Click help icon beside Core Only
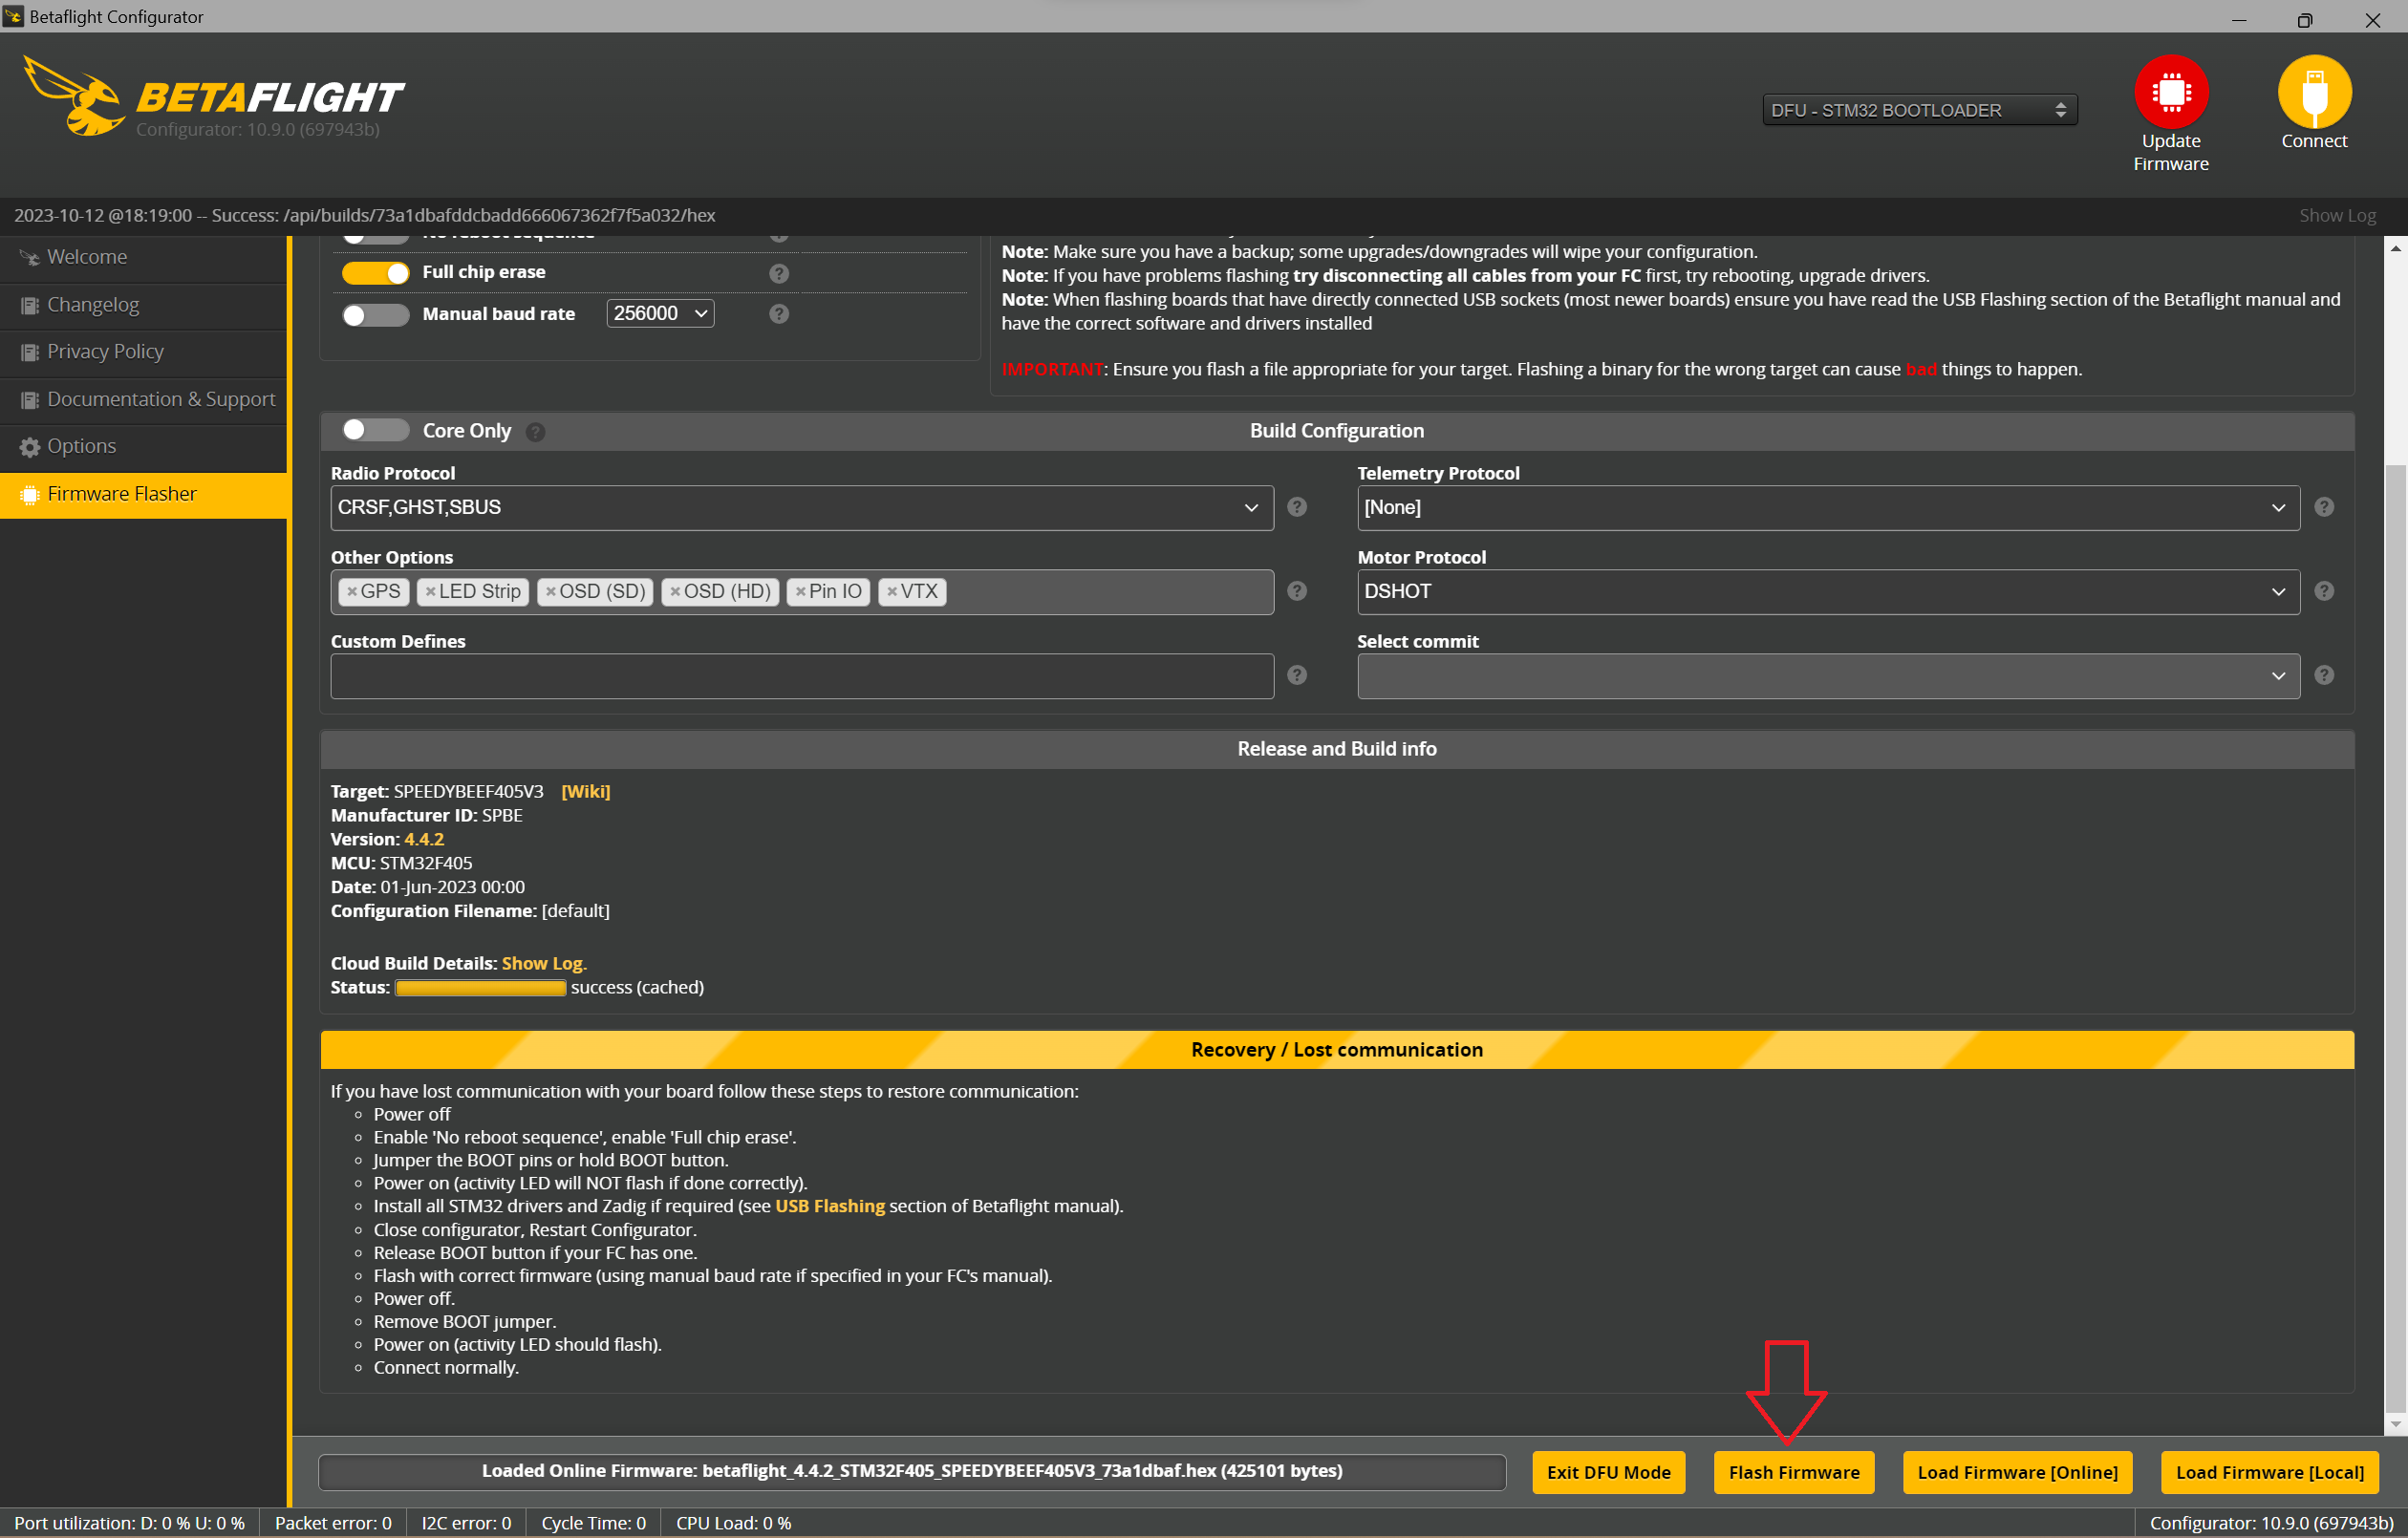The width and height of the screenshot is (2408, 1538). pos(536,432)
